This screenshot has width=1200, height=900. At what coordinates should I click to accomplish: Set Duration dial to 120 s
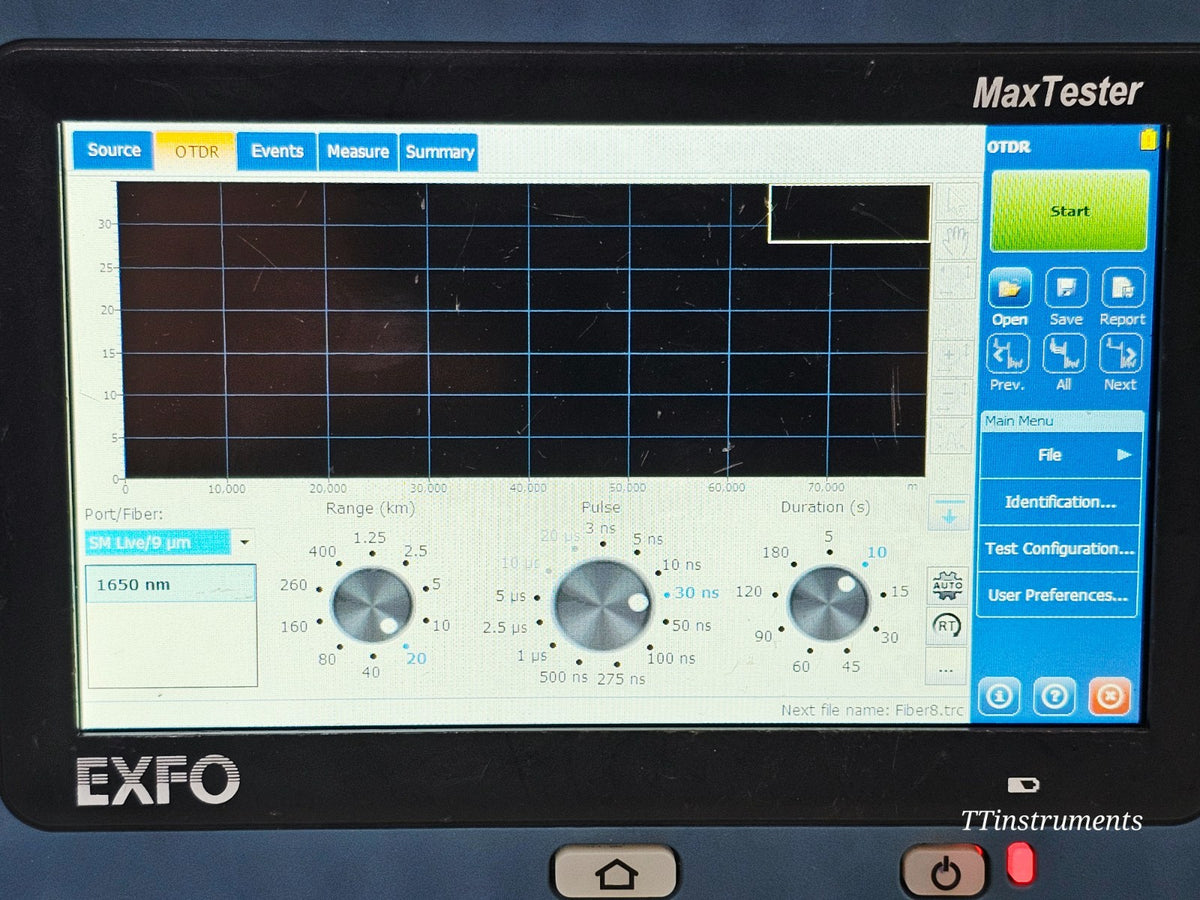click(749, 591)
